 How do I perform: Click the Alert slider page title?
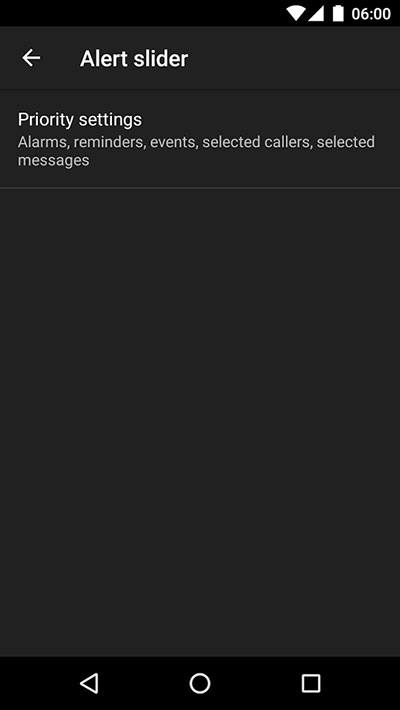[134, 59]
